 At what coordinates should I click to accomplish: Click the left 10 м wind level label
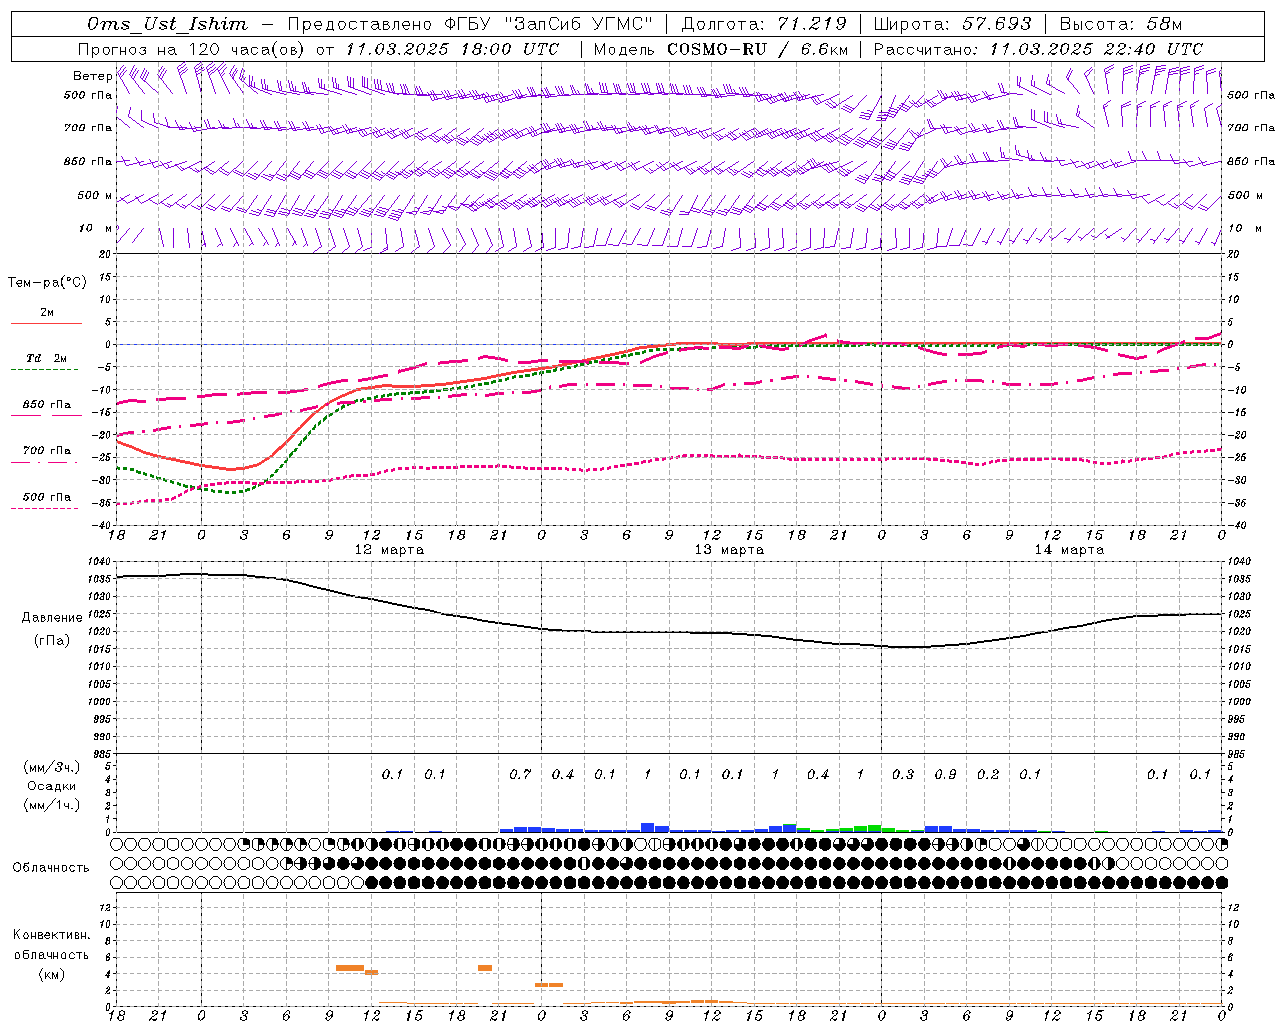(96, 228)
